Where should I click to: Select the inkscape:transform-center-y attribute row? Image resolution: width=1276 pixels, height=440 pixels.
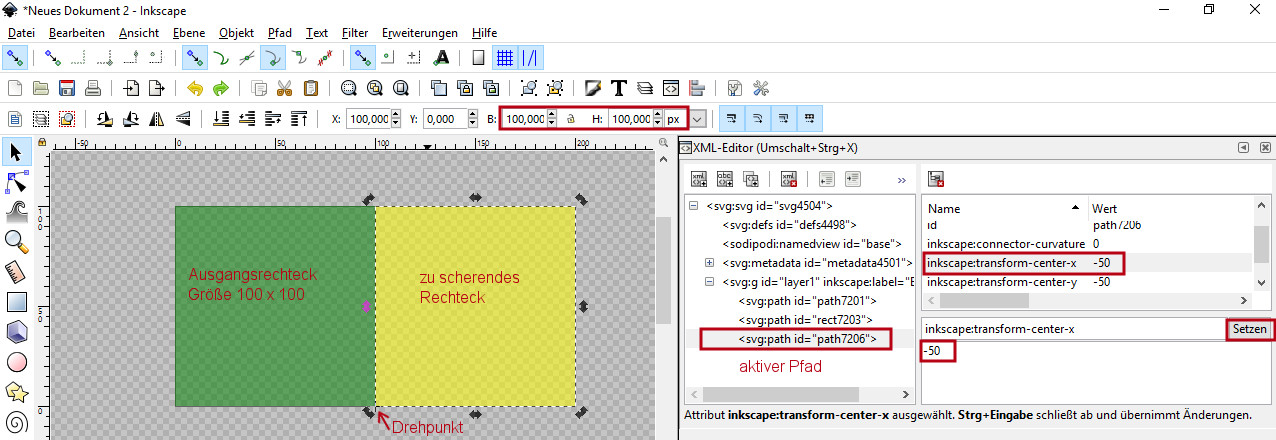(1087, 282)
